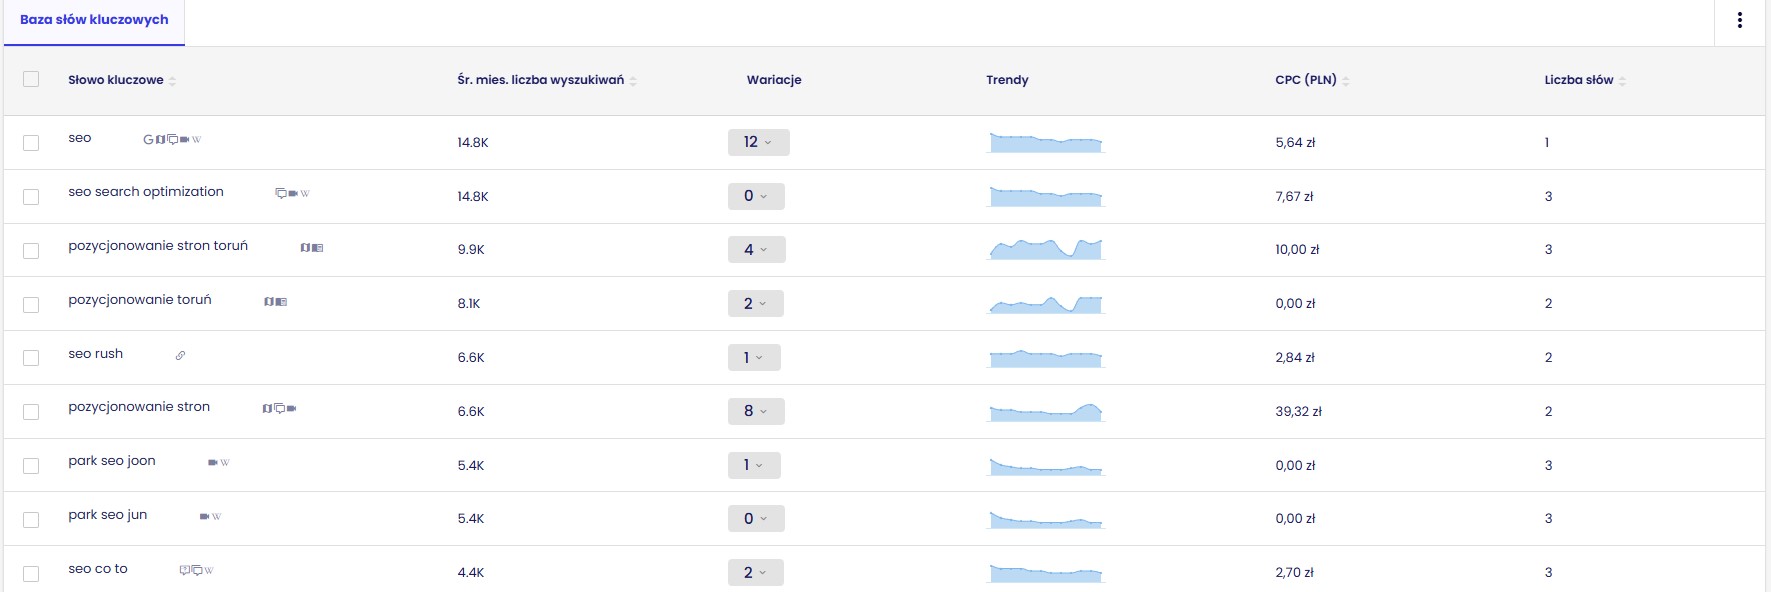Check the box for seo search optimization

pos(31,197)
